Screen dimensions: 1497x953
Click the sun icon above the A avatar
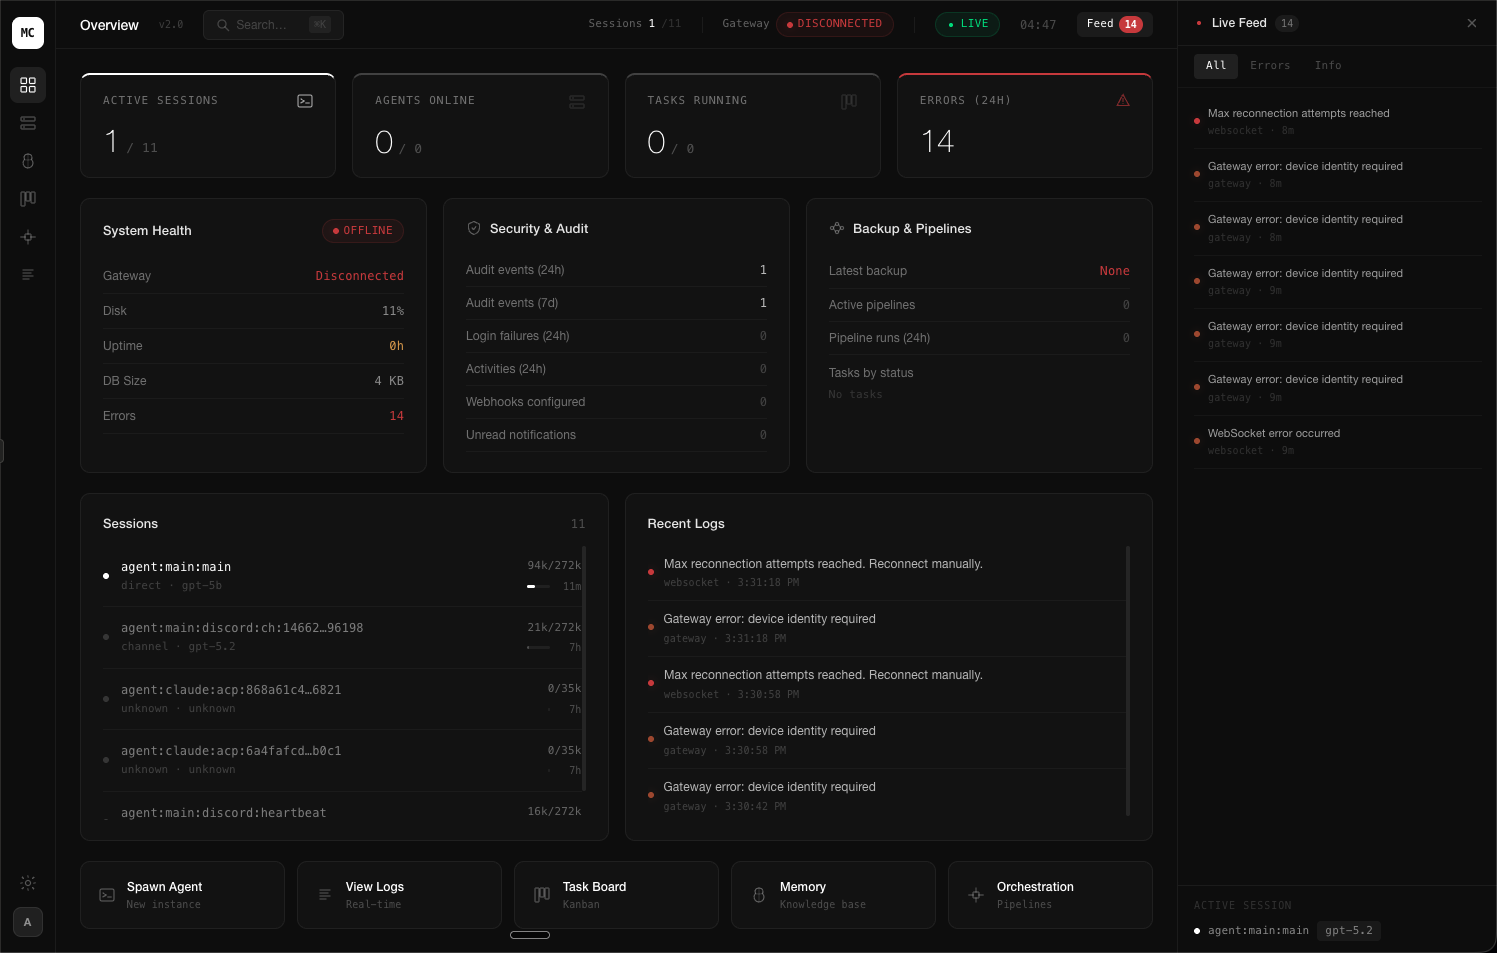click(28, 883)
